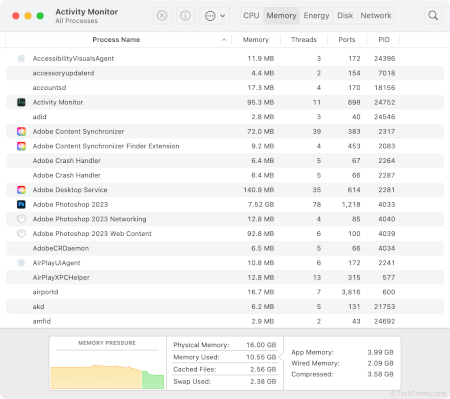
Task: Click the Wired Memory 2.09 GB entry
Action: [x=342, y=363]
